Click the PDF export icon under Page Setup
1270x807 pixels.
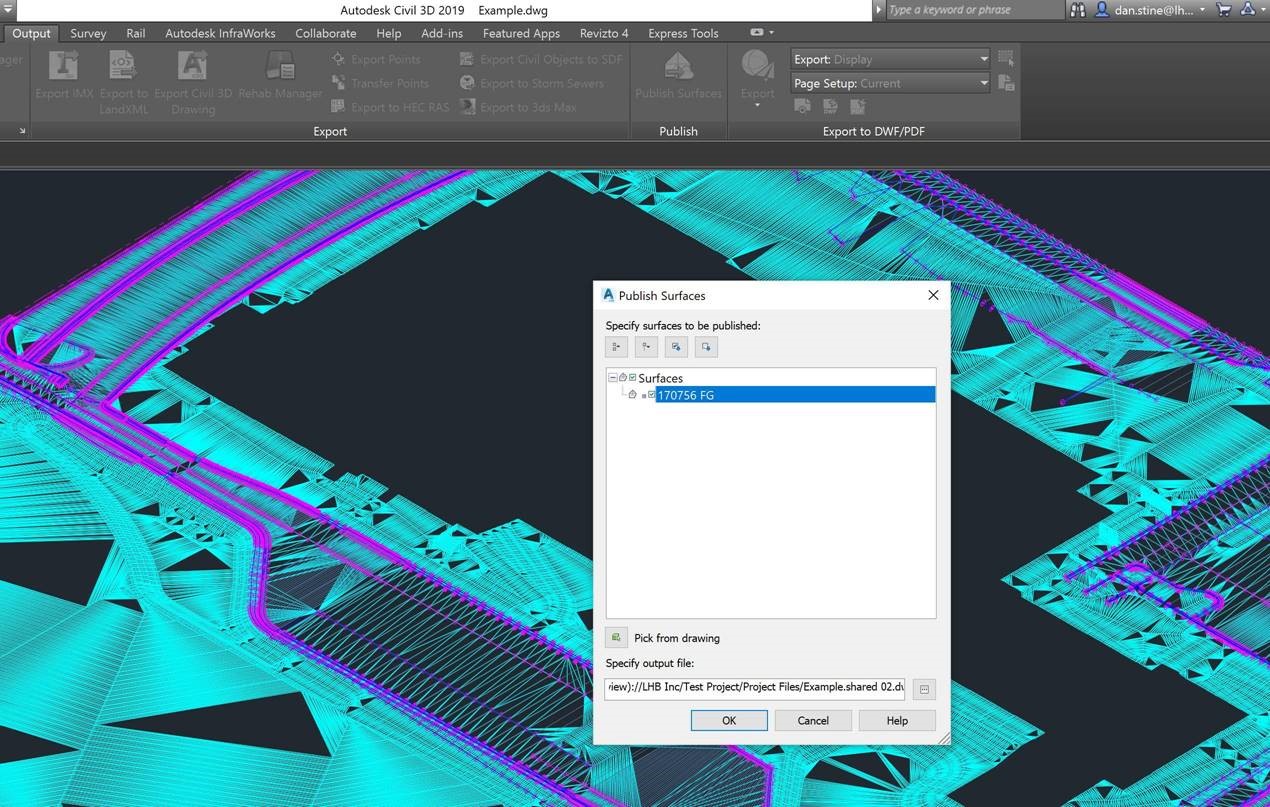click(858, 106)
